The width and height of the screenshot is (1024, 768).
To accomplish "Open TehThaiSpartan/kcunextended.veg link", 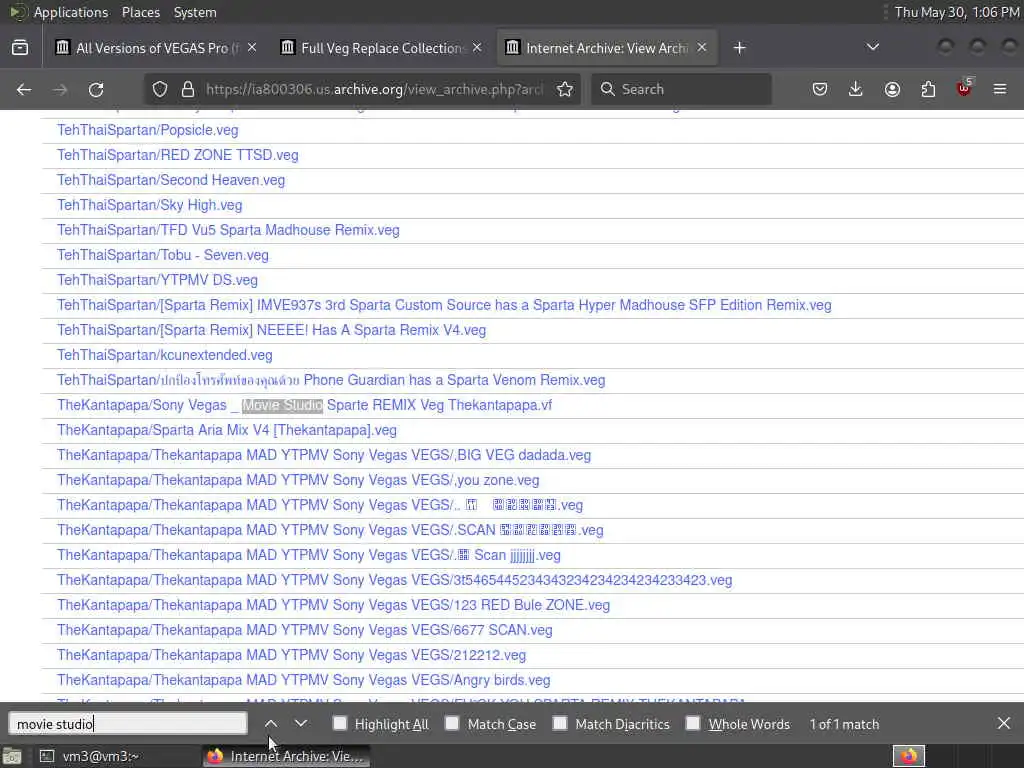I will (165, 355).
